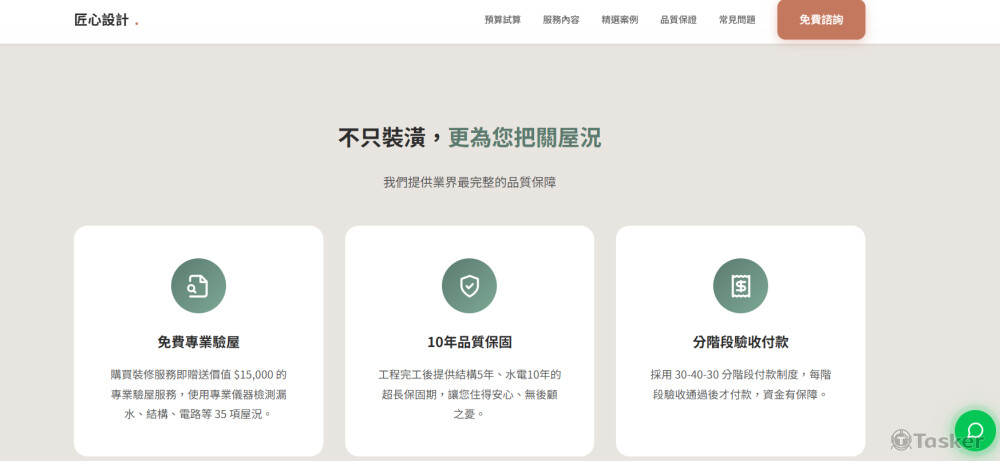The height and width of the screenshot is (461, 1000).
Task: Click the shield checkmark icon for 10年品質保固
Action: 469,286
